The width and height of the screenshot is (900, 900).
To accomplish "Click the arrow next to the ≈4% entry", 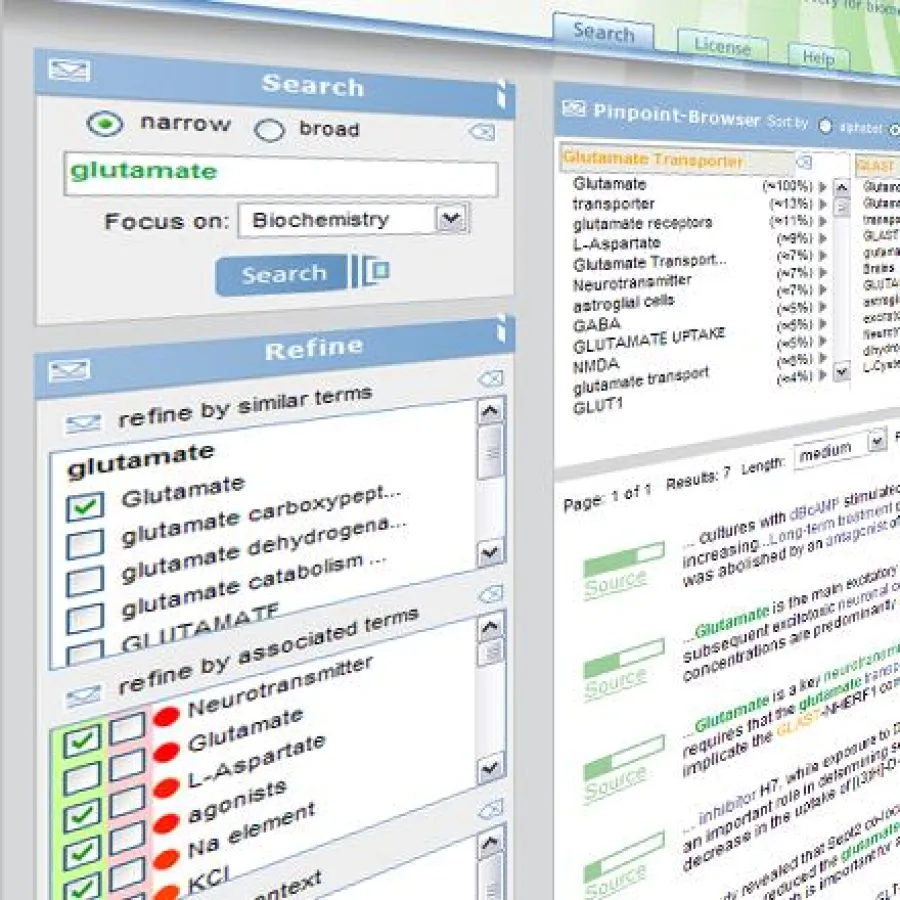I will click(823, 376).
